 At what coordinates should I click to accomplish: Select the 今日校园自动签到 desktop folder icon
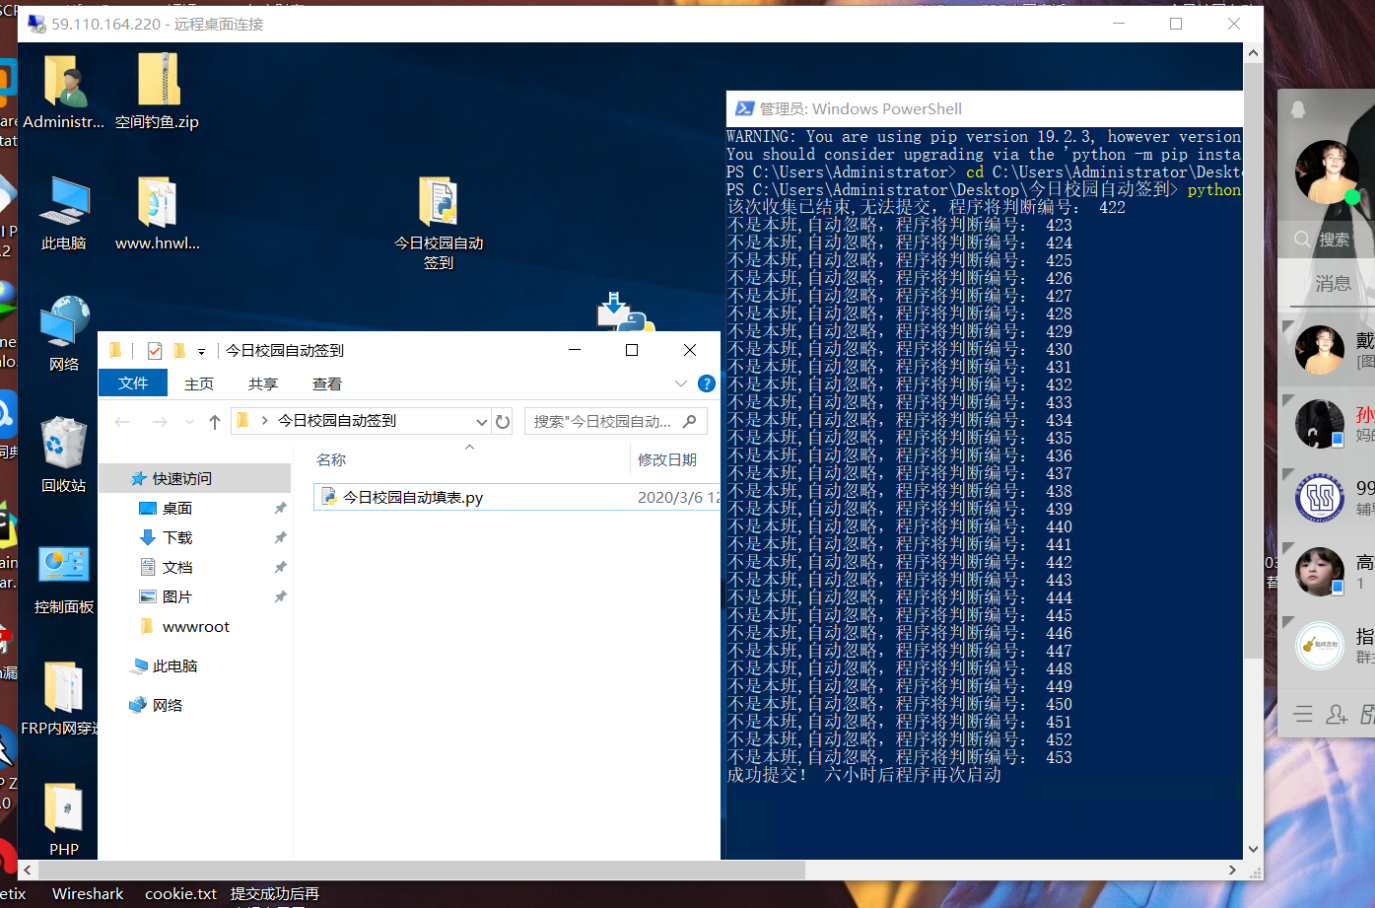pos(438,223)
